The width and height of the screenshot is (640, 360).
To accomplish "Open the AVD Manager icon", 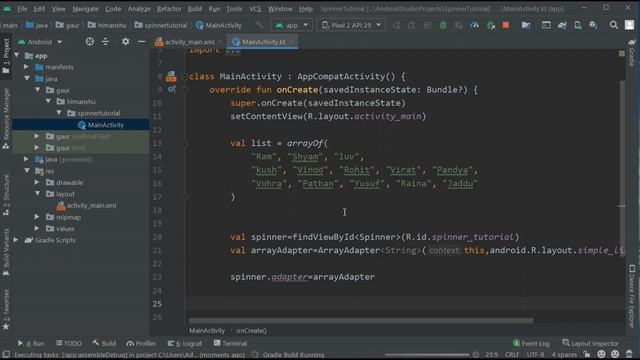I will tap(578, 25).
